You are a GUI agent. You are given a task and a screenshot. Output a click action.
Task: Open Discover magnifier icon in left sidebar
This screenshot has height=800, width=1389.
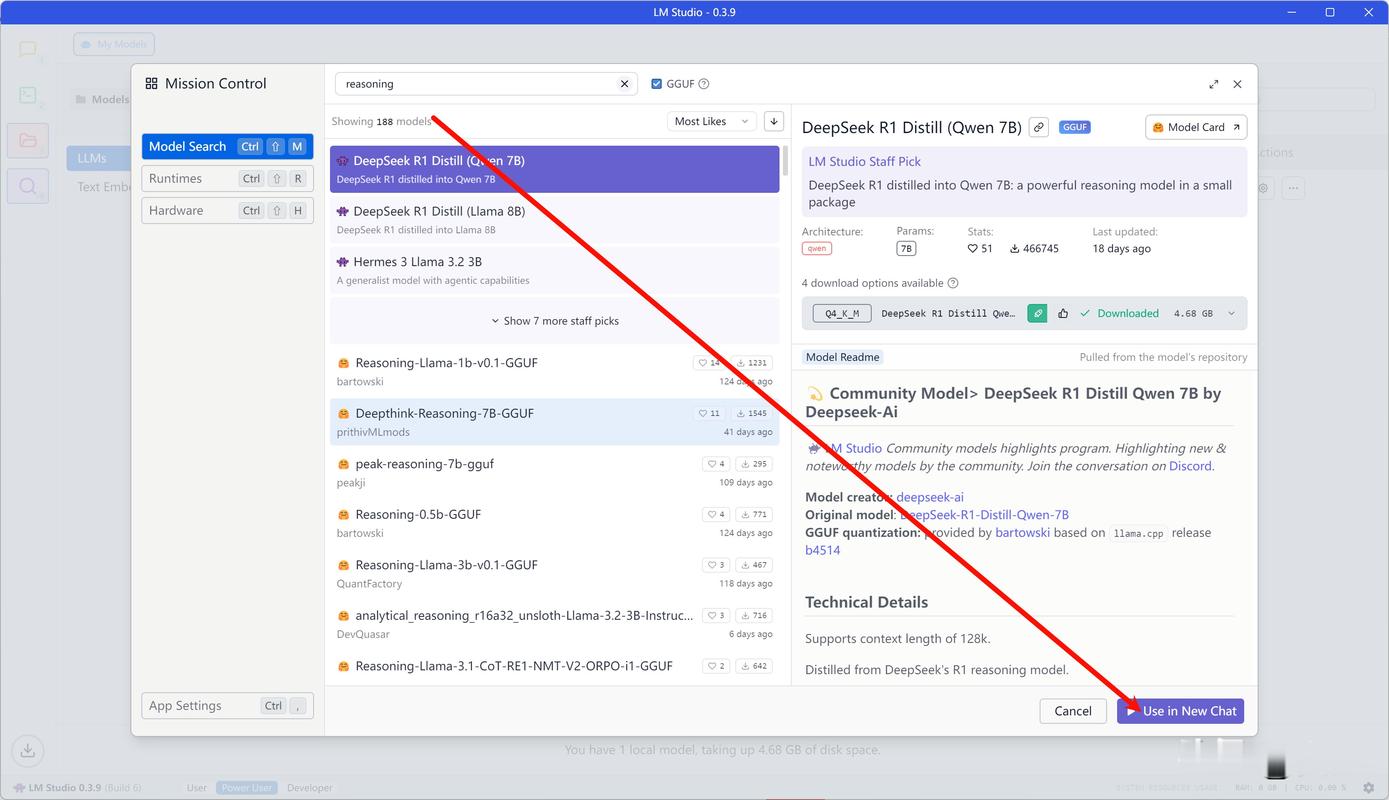click(x=28, y=187)
